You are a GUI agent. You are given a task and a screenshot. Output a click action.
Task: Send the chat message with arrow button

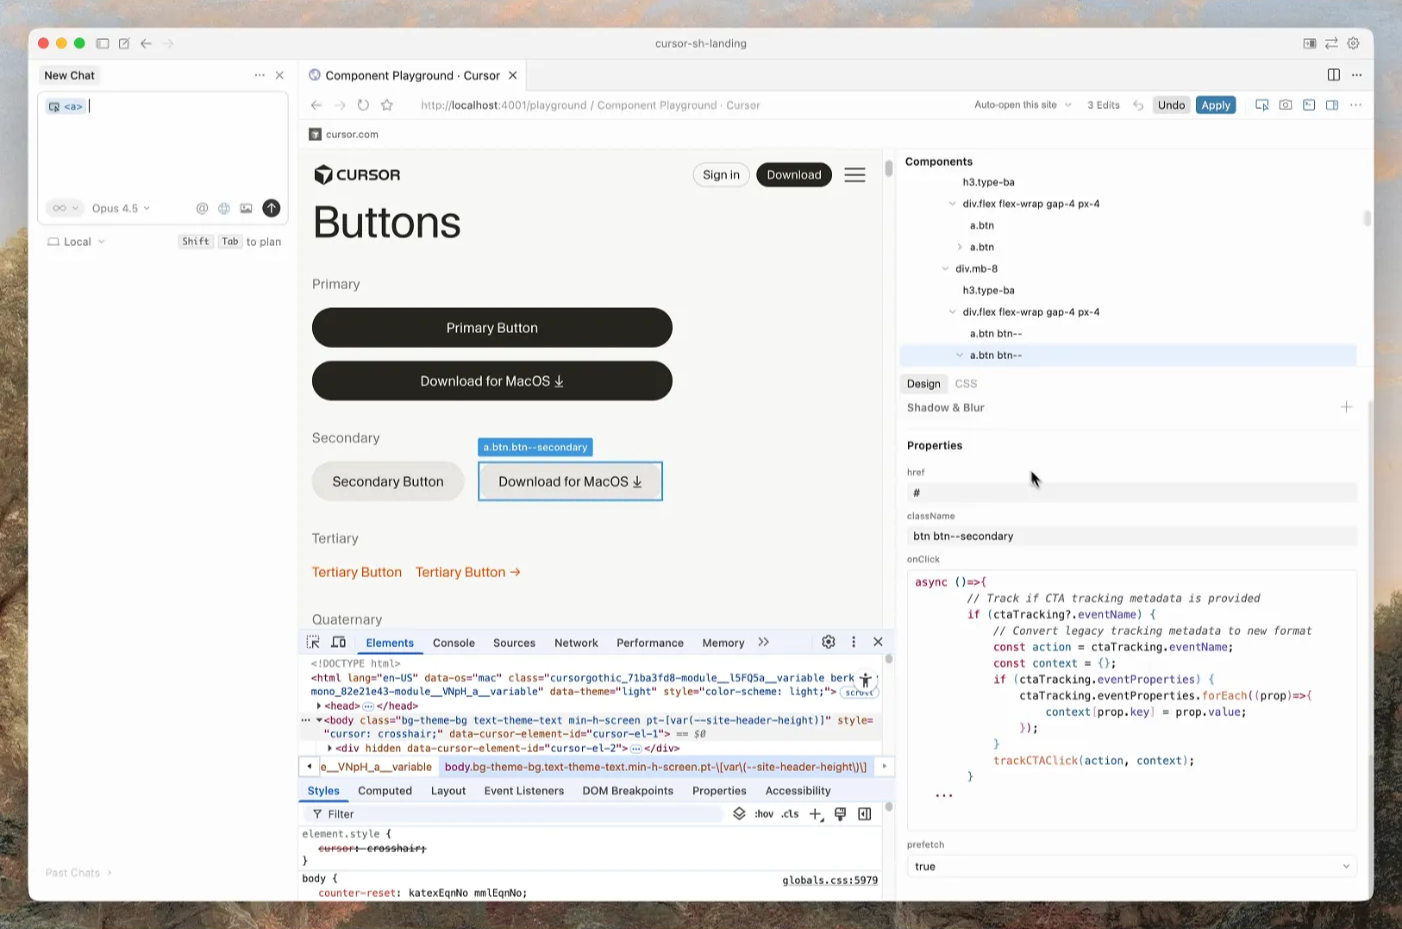(x=271, y=208)
